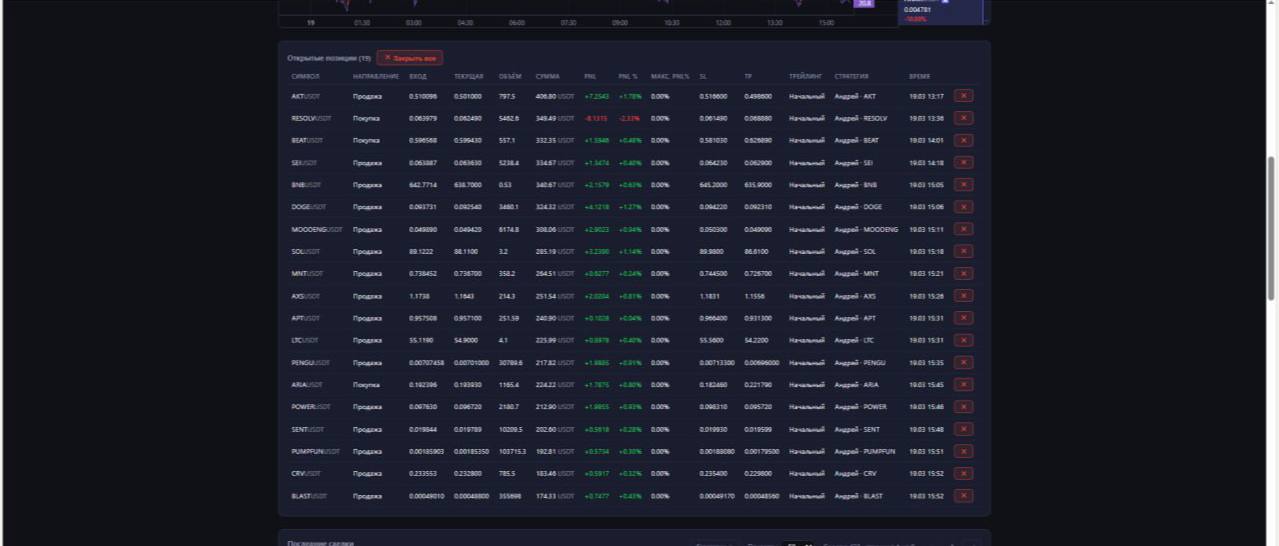Click the 'ТЕКУЩАЯ' column header
Image resolution: width=1279 pixels, height=546 pixels.
(468, 76)
